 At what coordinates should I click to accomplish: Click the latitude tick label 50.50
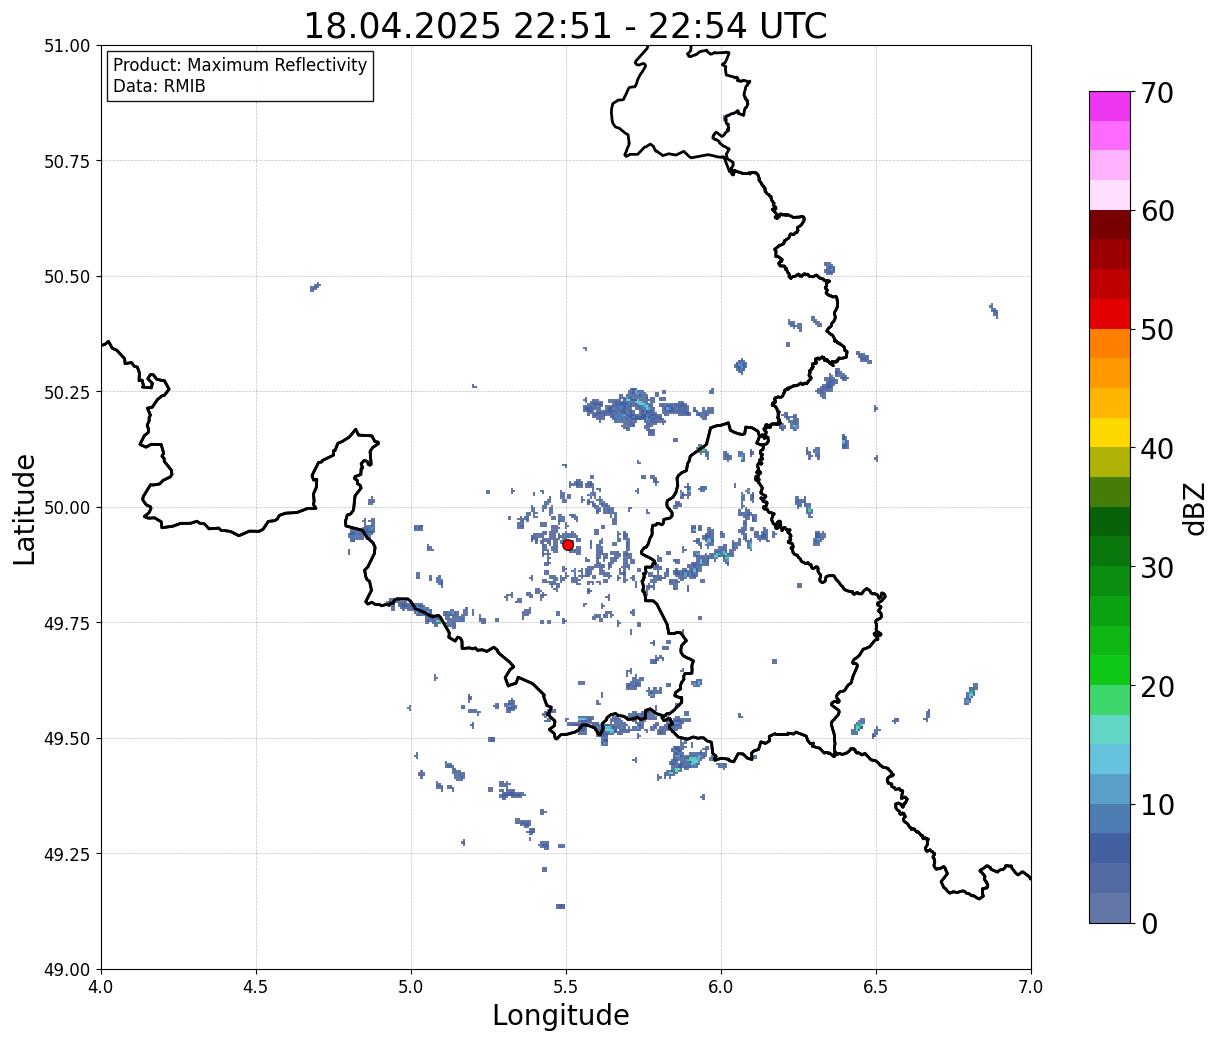67,277
